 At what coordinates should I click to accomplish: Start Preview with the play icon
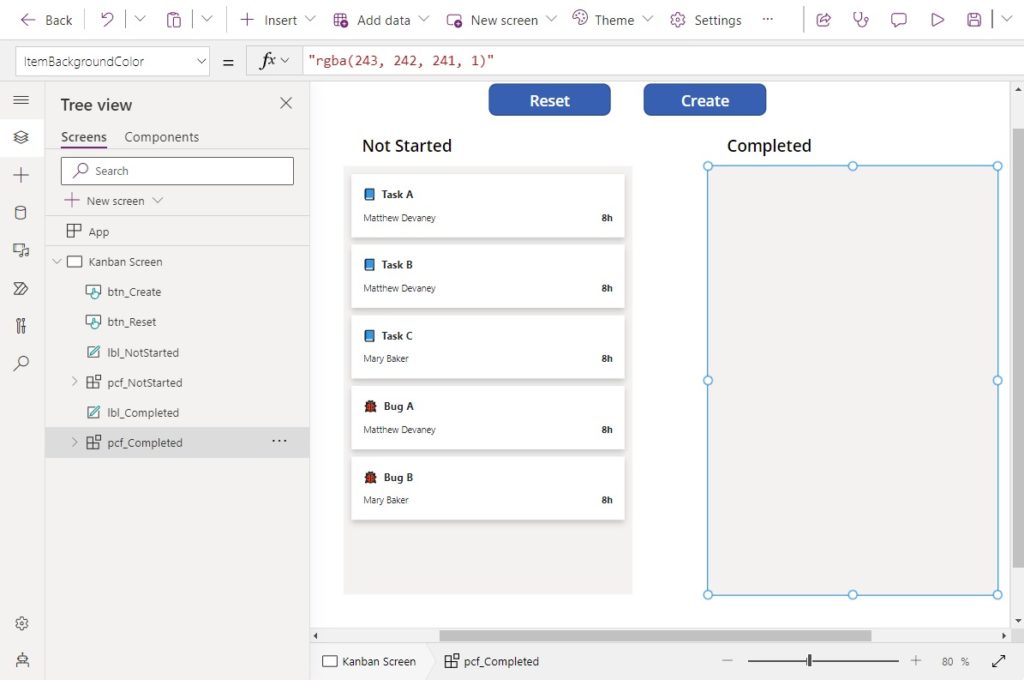pyautogui.click(x=939, y=19)
